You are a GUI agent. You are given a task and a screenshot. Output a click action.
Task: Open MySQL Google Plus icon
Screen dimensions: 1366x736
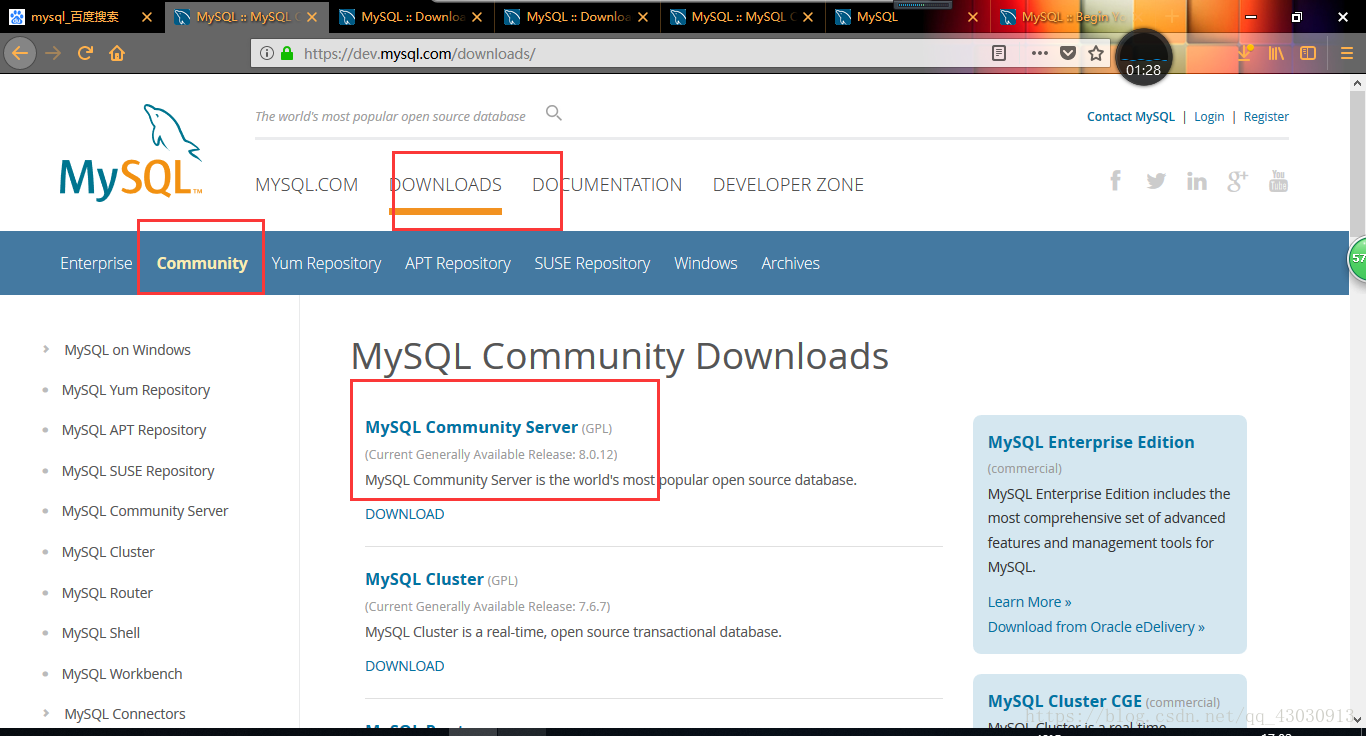pyautogui.click(x=1238, y=181)
